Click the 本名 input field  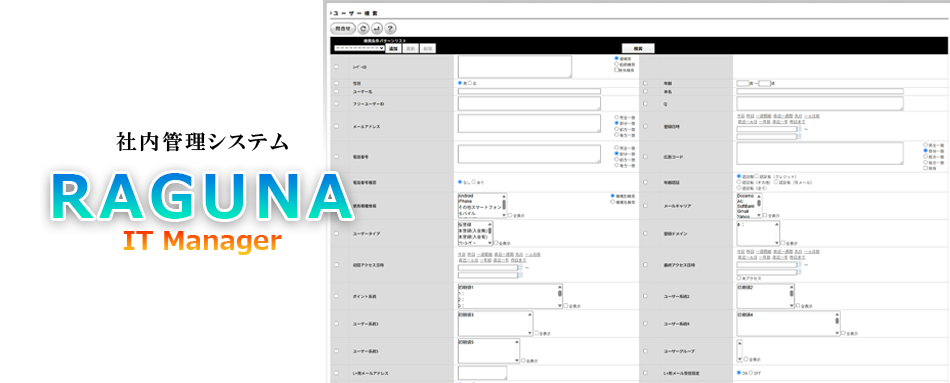click(820, 92)
